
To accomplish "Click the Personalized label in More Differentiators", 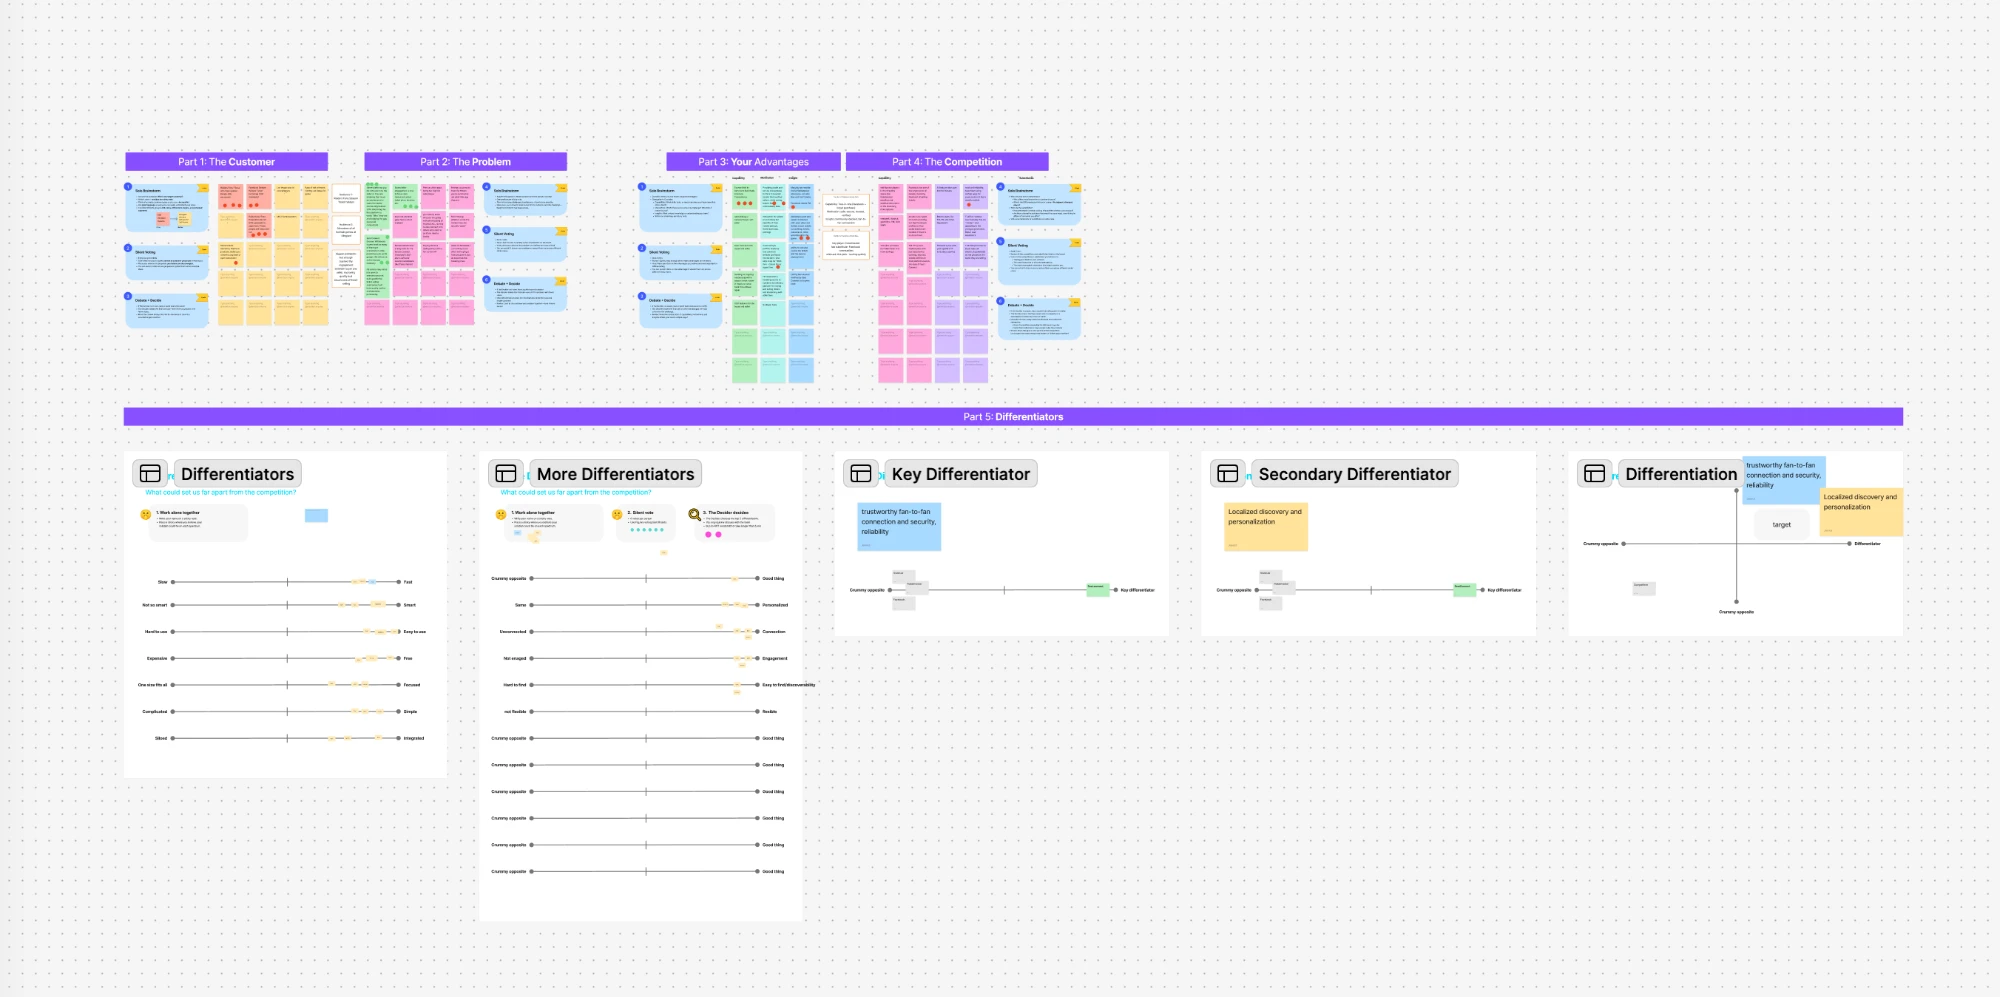I will [775, 605].
